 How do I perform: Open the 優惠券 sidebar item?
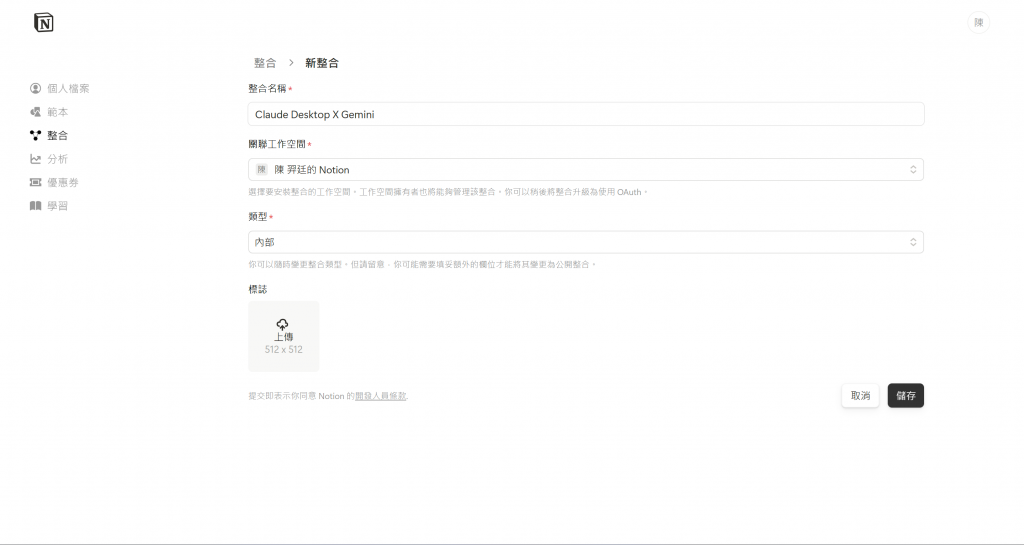(x=54, y=182)
